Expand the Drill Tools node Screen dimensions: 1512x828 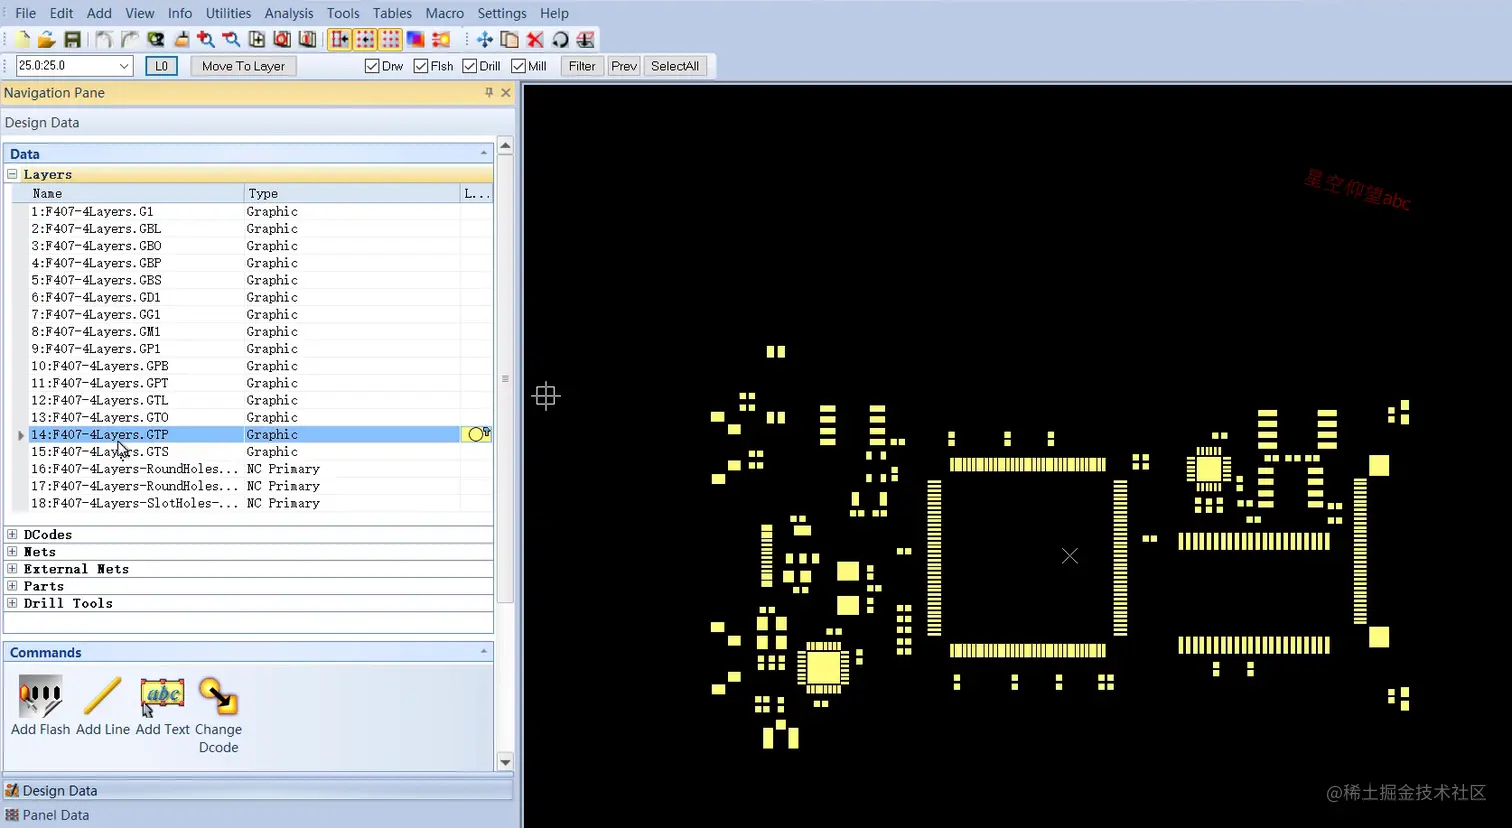coord(12,603)
